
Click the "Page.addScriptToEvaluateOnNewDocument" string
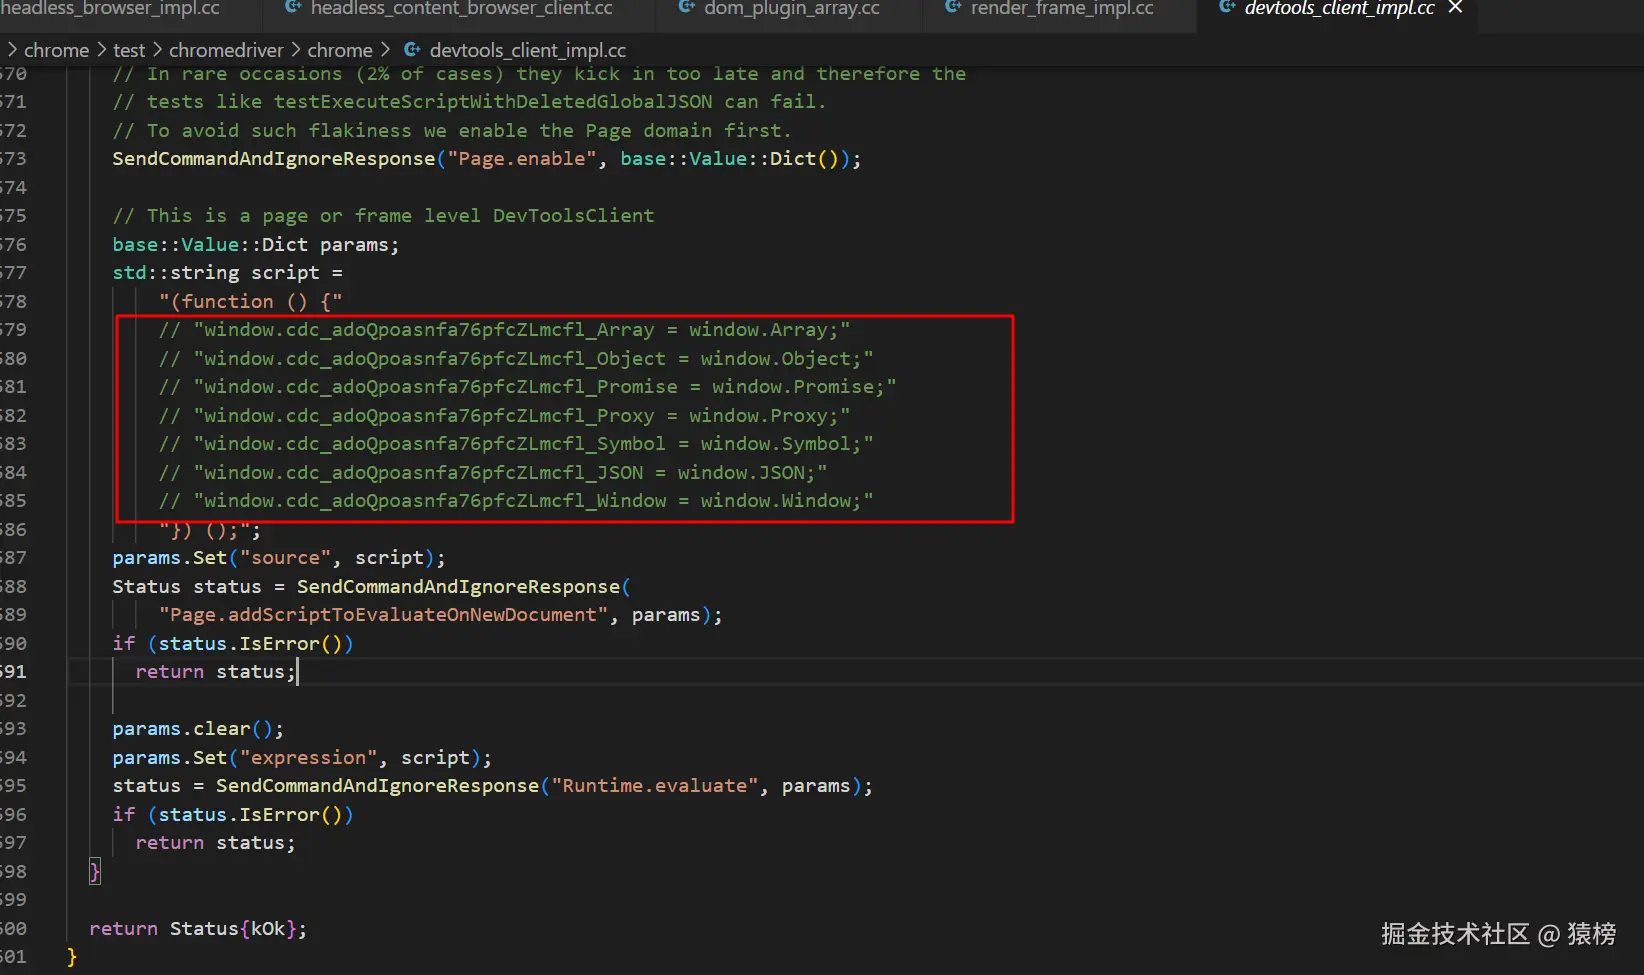[x=383, y=615]
